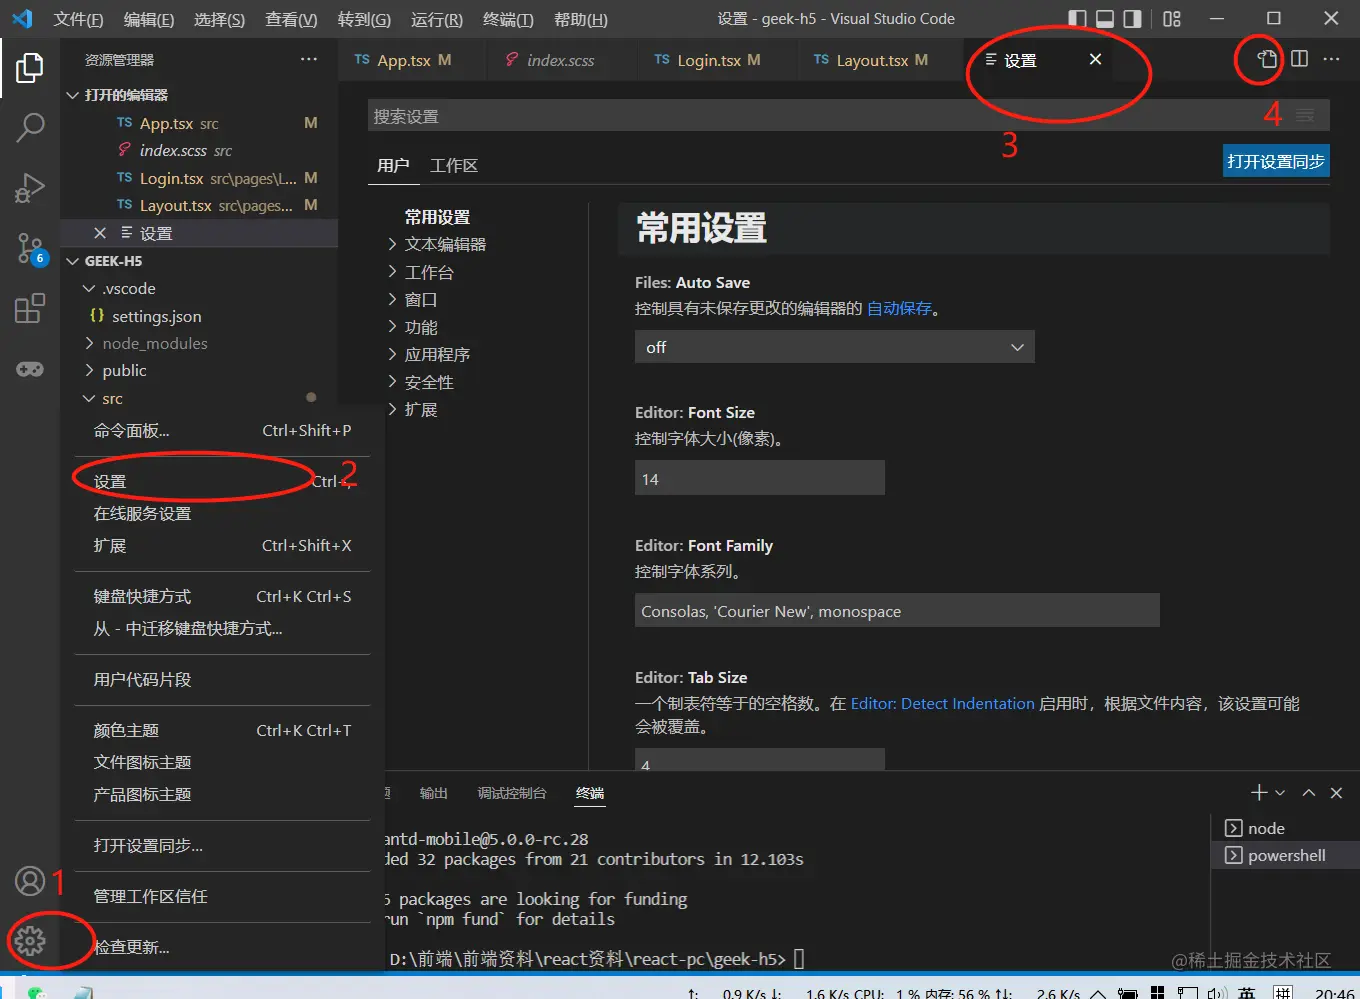Select the 用户 settings scope tab
The image size is (1360, 999).
point(393,165)
